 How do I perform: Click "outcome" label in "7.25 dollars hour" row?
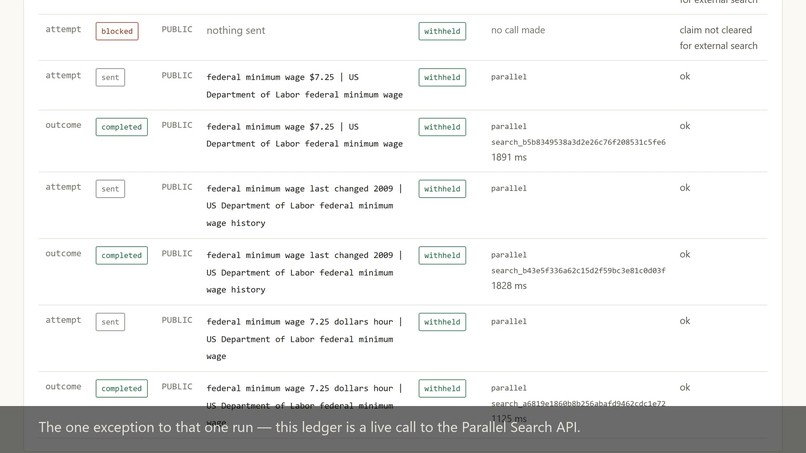63,387
